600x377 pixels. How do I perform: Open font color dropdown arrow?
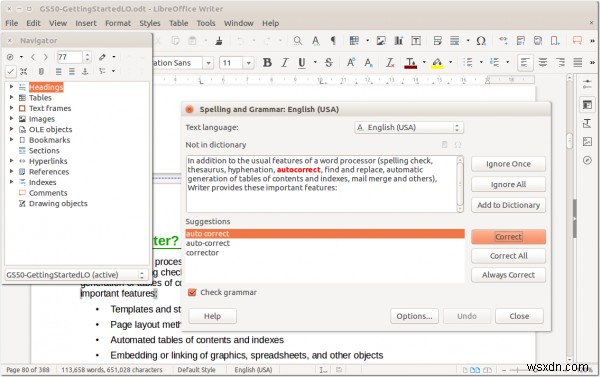point(424,62)
